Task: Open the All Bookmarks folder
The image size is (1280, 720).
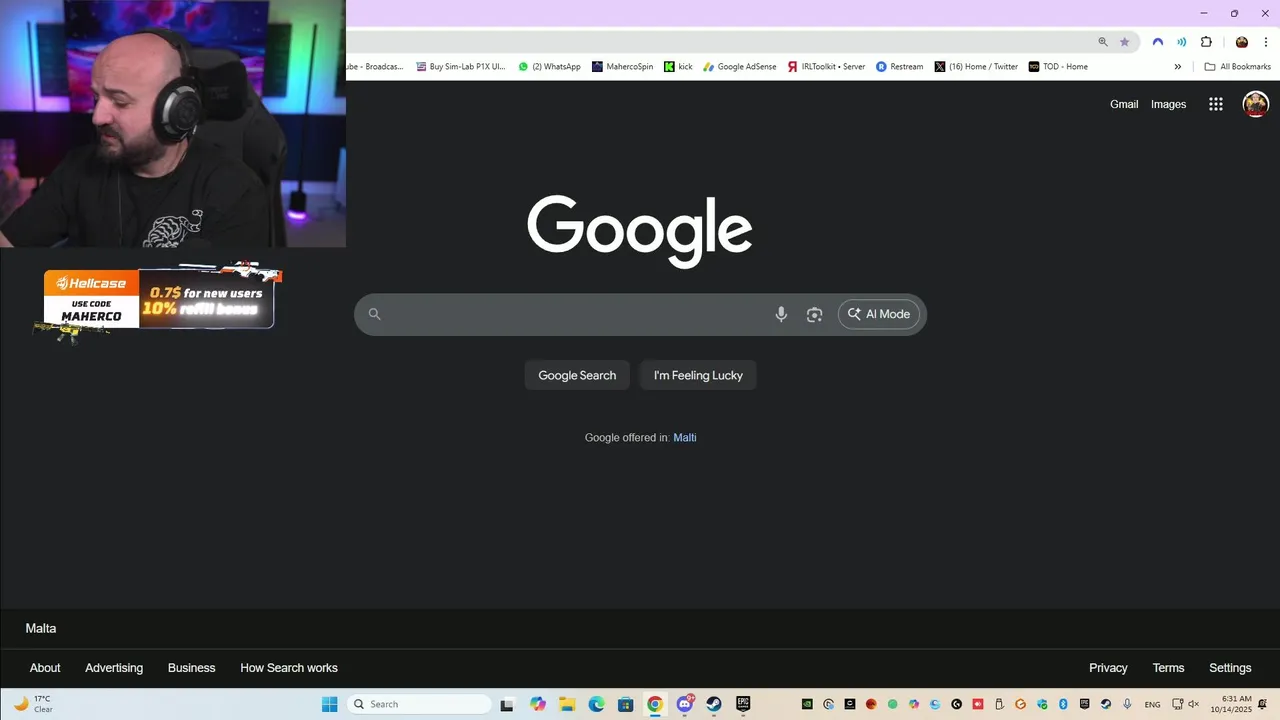Action: (x=1238, y=67)
